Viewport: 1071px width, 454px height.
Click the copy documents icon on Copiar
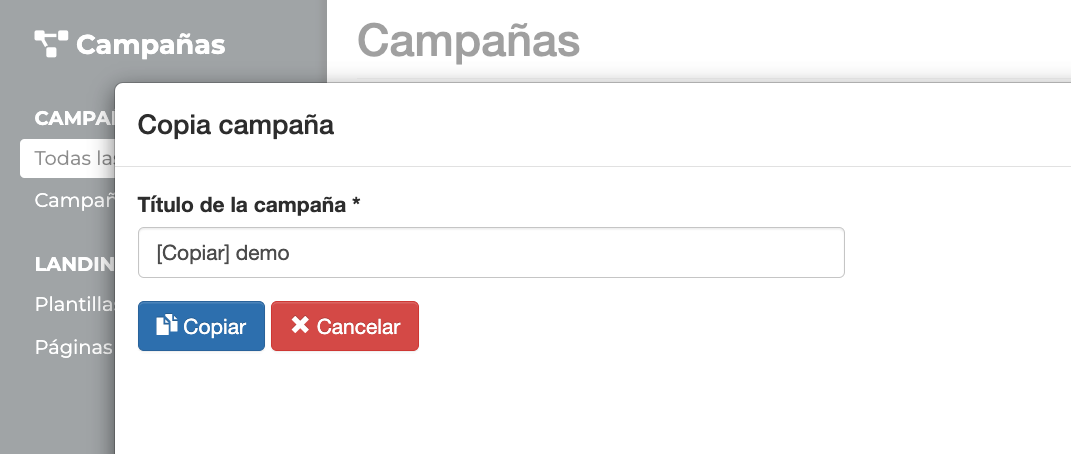167,325
